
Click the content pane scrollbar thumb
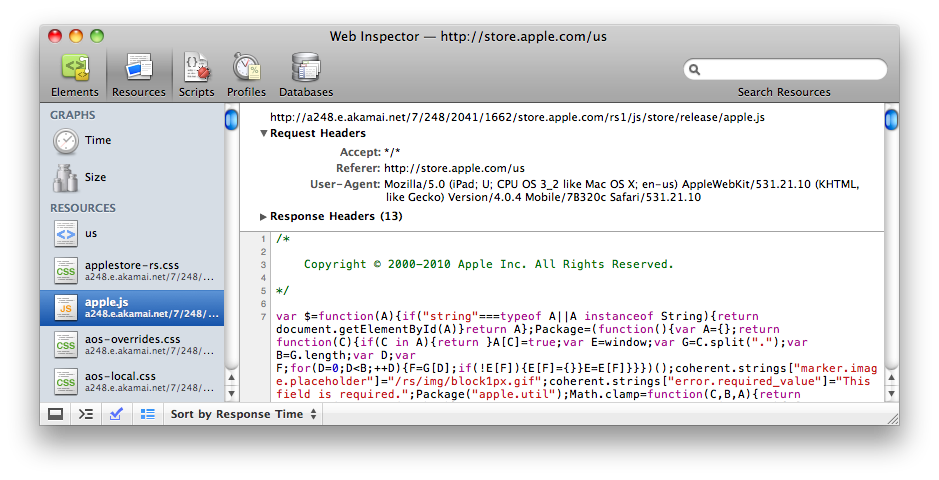(892, 119)
